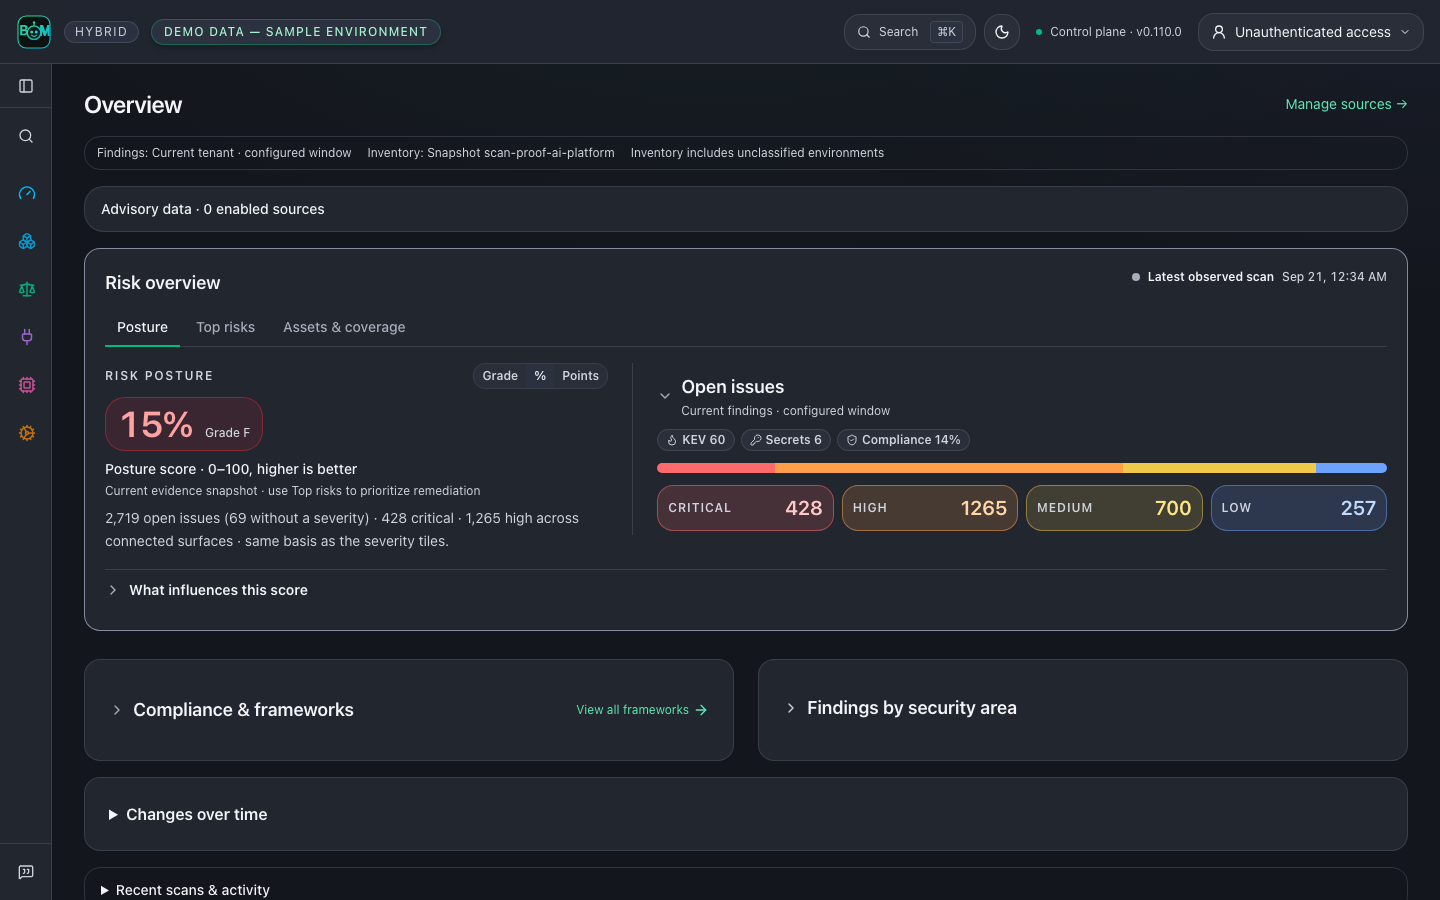1440x900 pixels.
Task: Click the shield icon on the Compliance chip
Action: coord(852,440)
